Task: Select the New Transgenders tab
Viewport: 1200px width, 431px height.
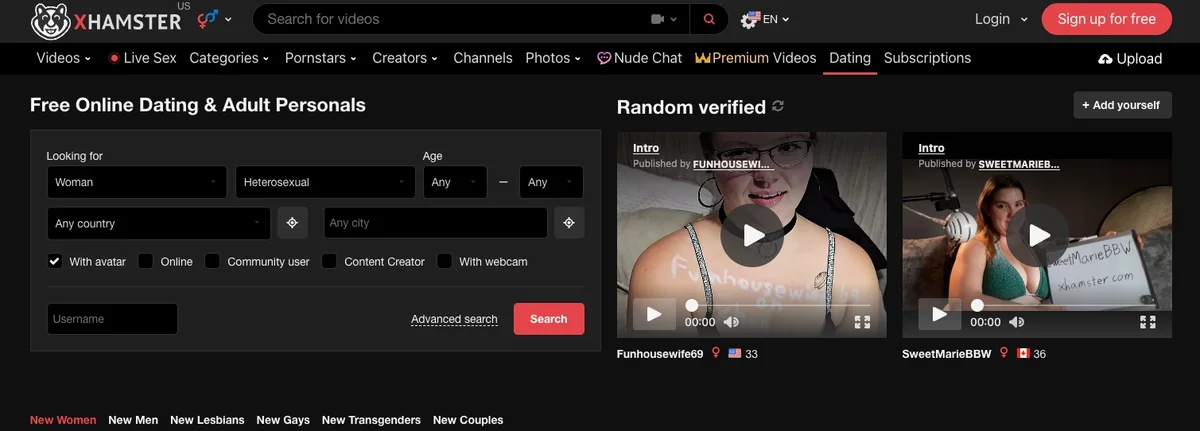Action: [x=371, y=420]
